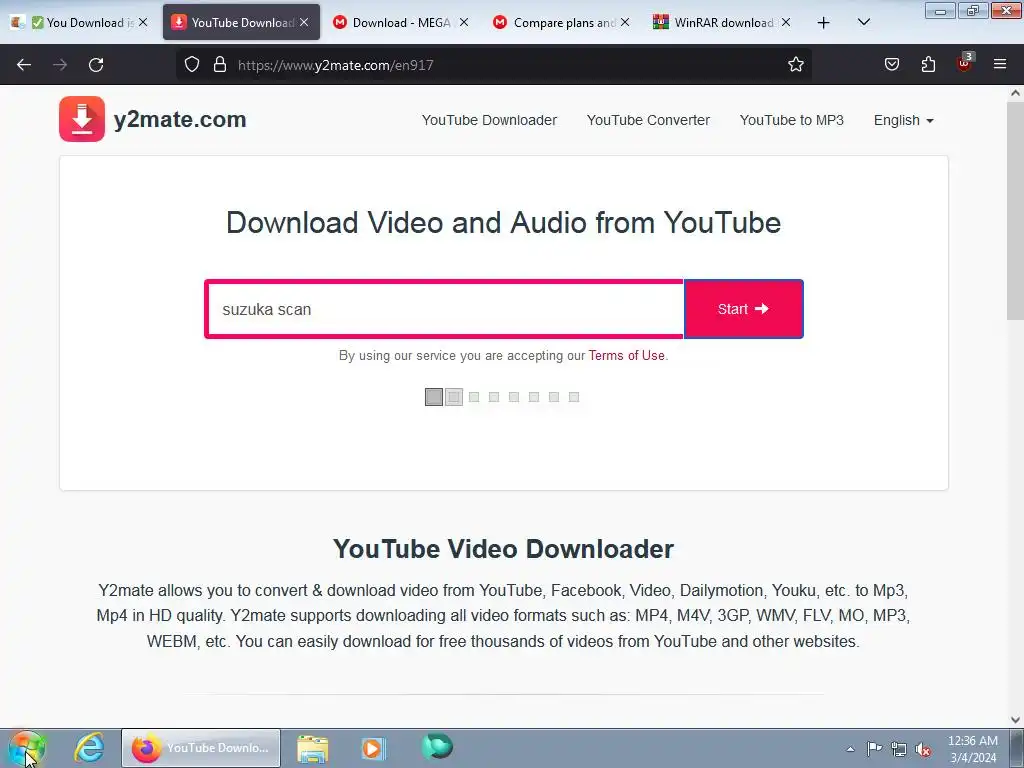This screenshot has width=1024, height=768.
Task: Open the green bird app on the taskbar
Action: tap(437, 746)
